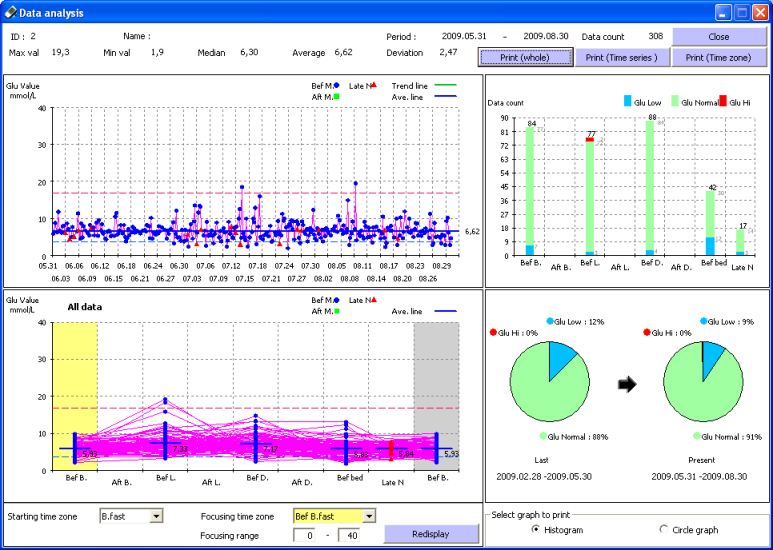Select the Circle graph radio button

663,529
